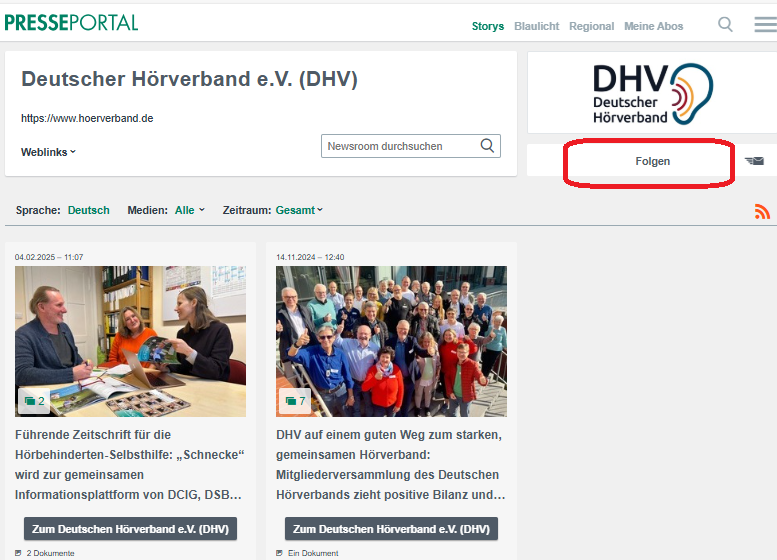Expand the Medien Alle filter

[x=190, y=210]
